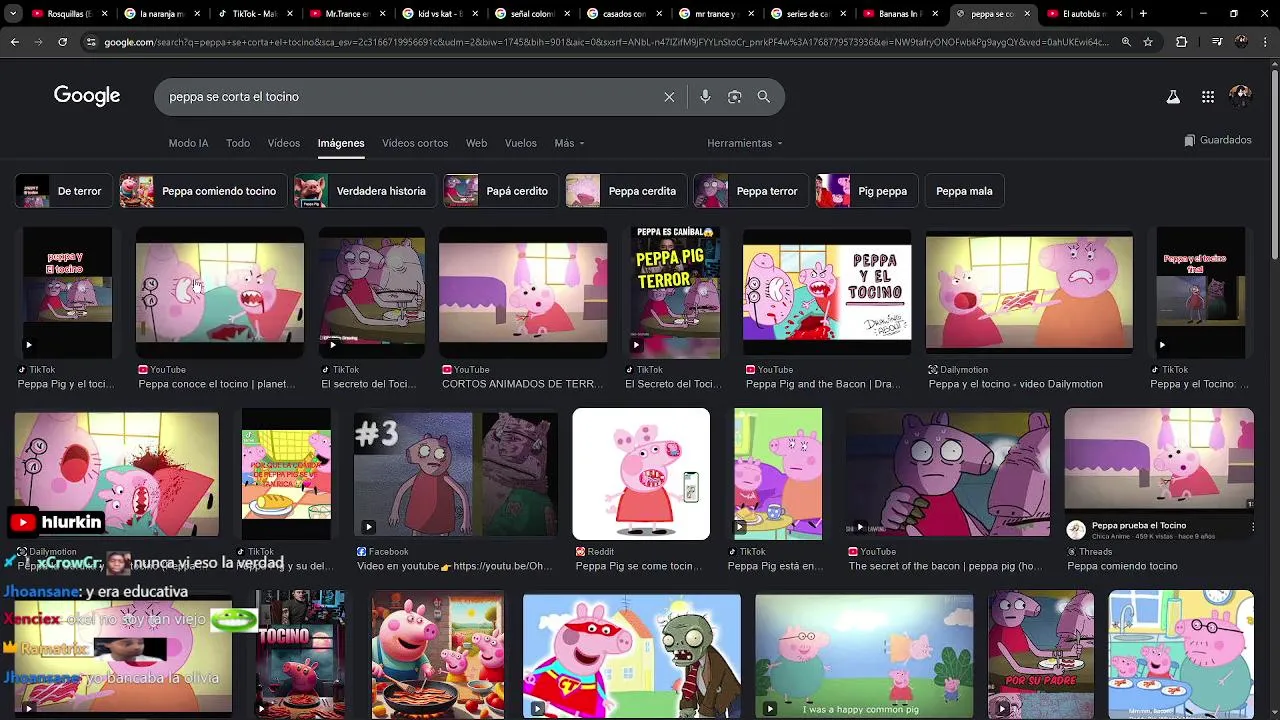1280x720 pixels.
Task: Switch to Vuelos tab
Action: (521, 143)
